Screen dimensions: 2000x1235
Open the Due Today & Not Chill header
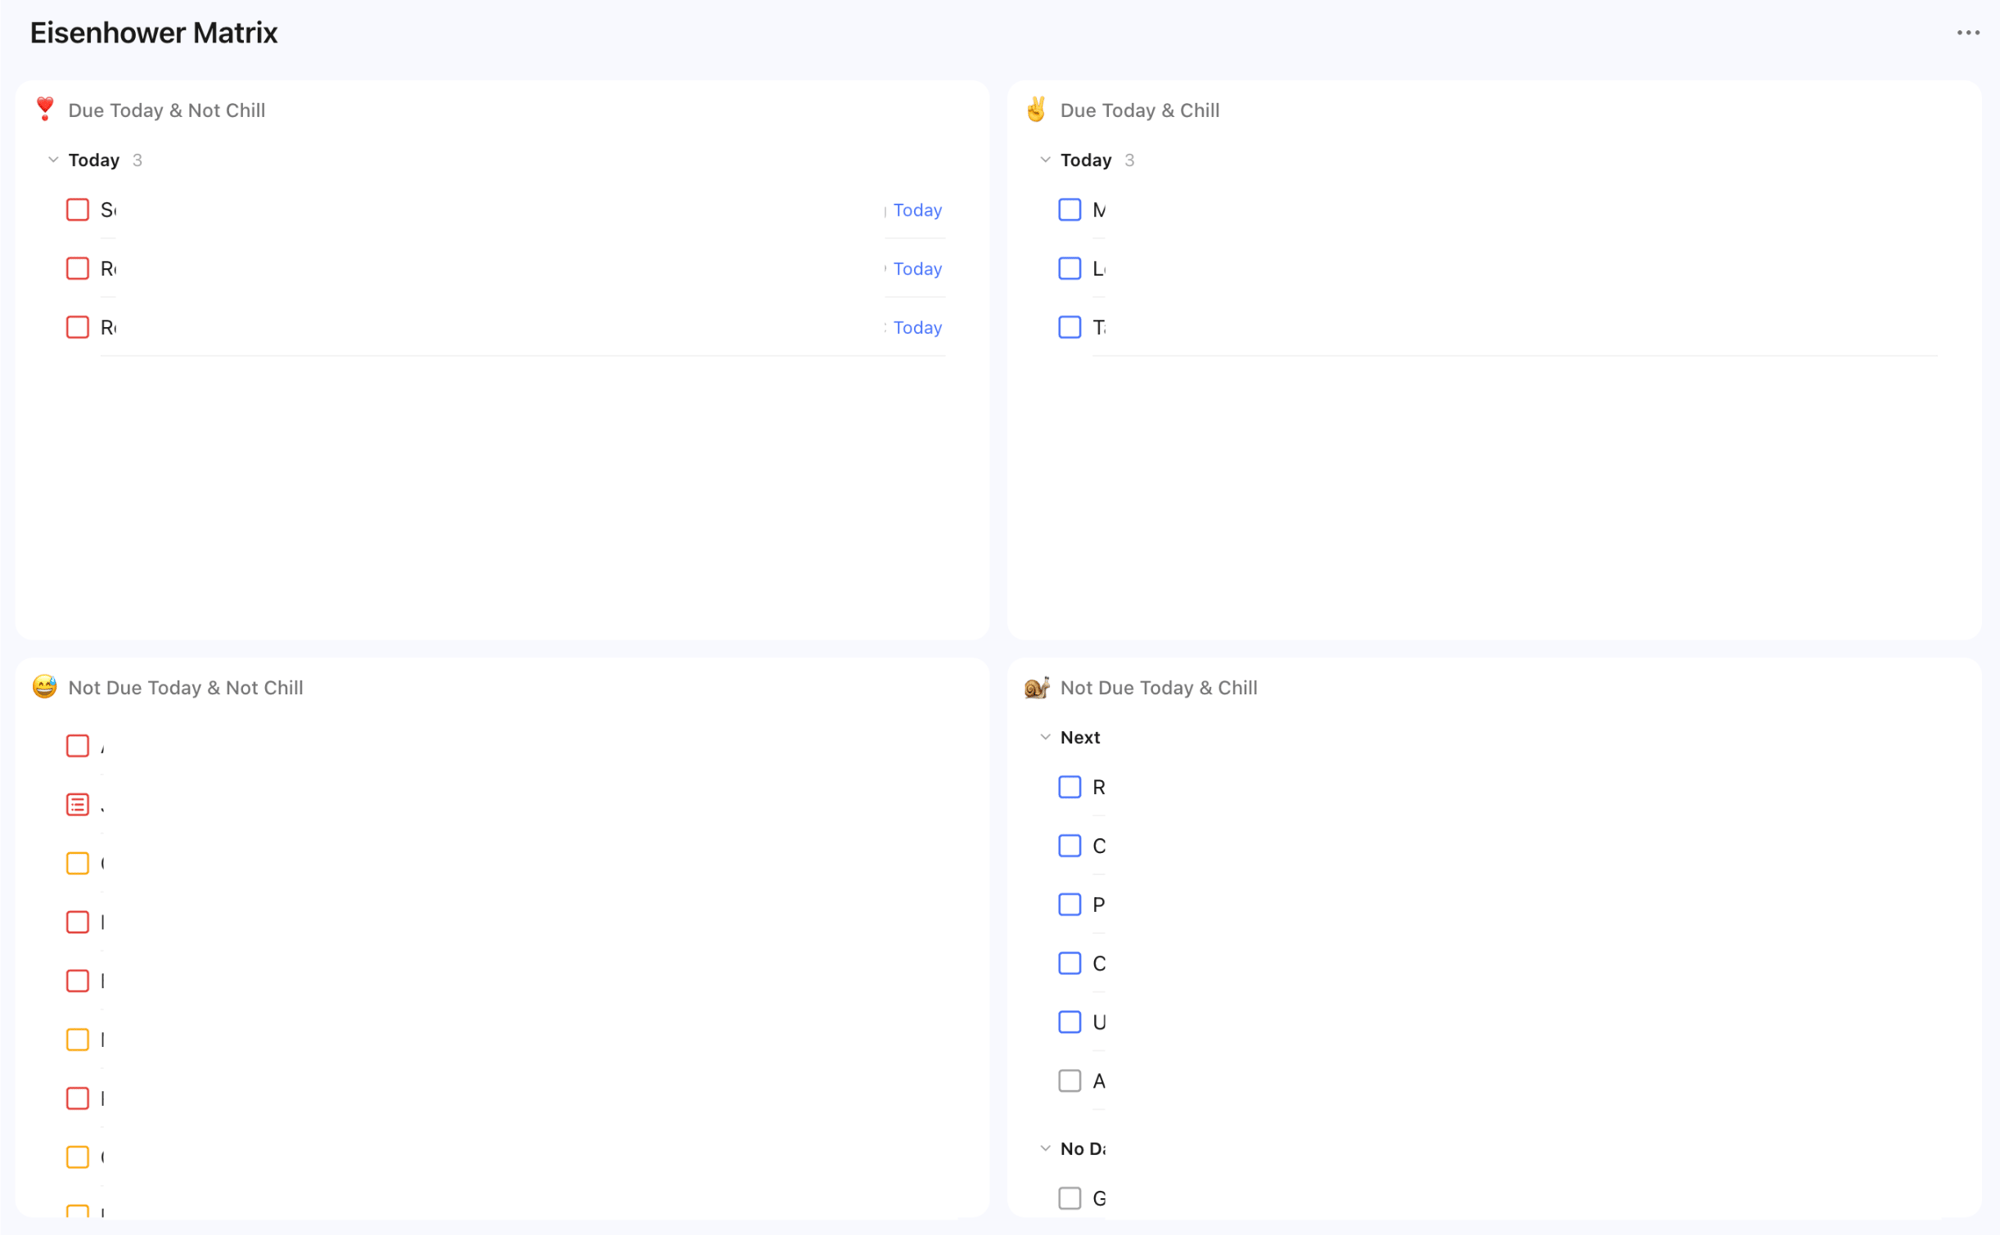pyautogui.click(x=166, y=110)
